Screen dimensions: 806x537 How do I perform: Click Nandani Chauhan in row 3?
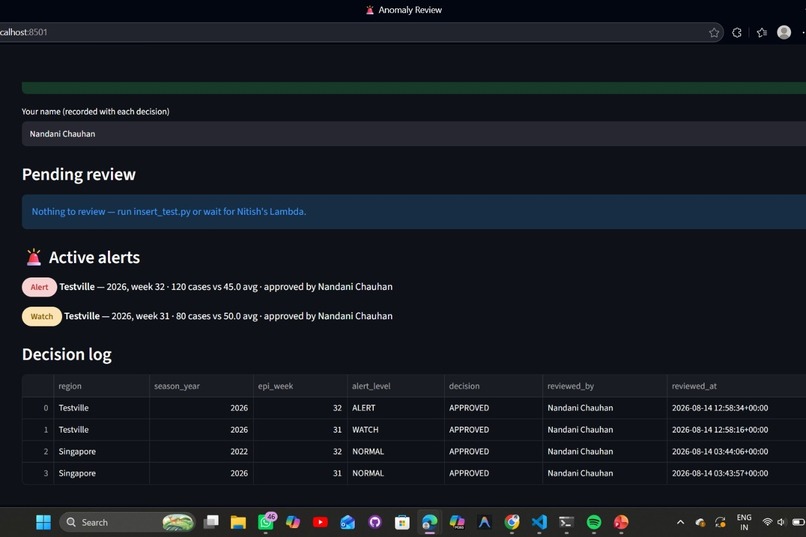[x=604, y=473]
